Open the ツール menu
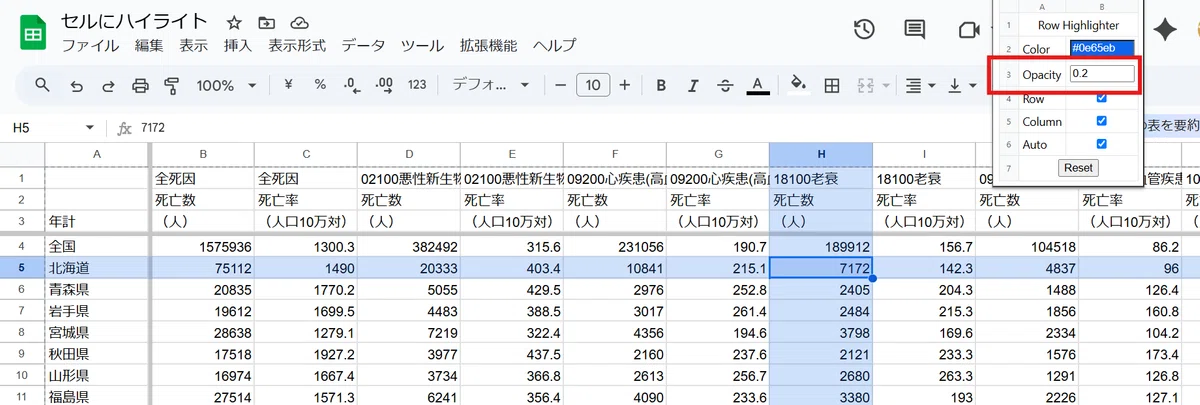1200x405 pixels. (x=422, y=46)
